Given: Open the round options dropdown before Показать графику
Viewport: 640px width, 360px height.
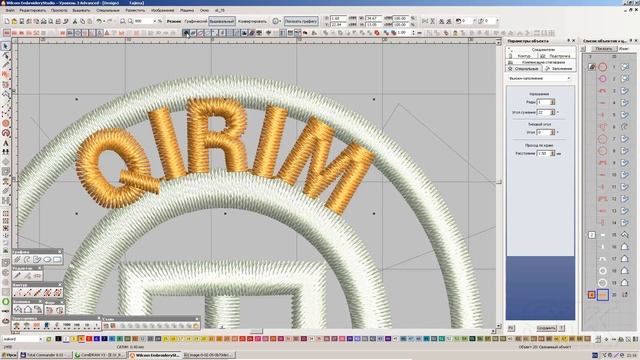Looking at the screenshot, I should (x=276, y=21).
